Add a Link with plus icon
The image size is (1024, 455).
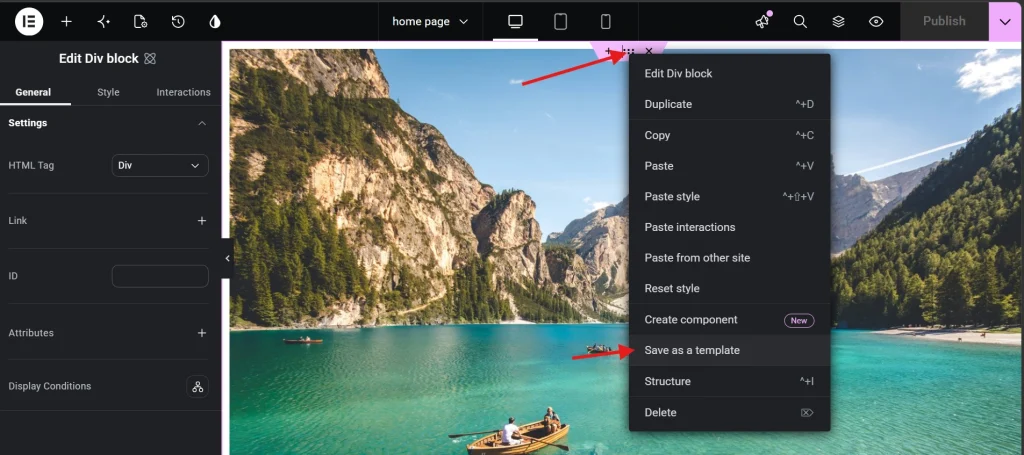[202, 221]
